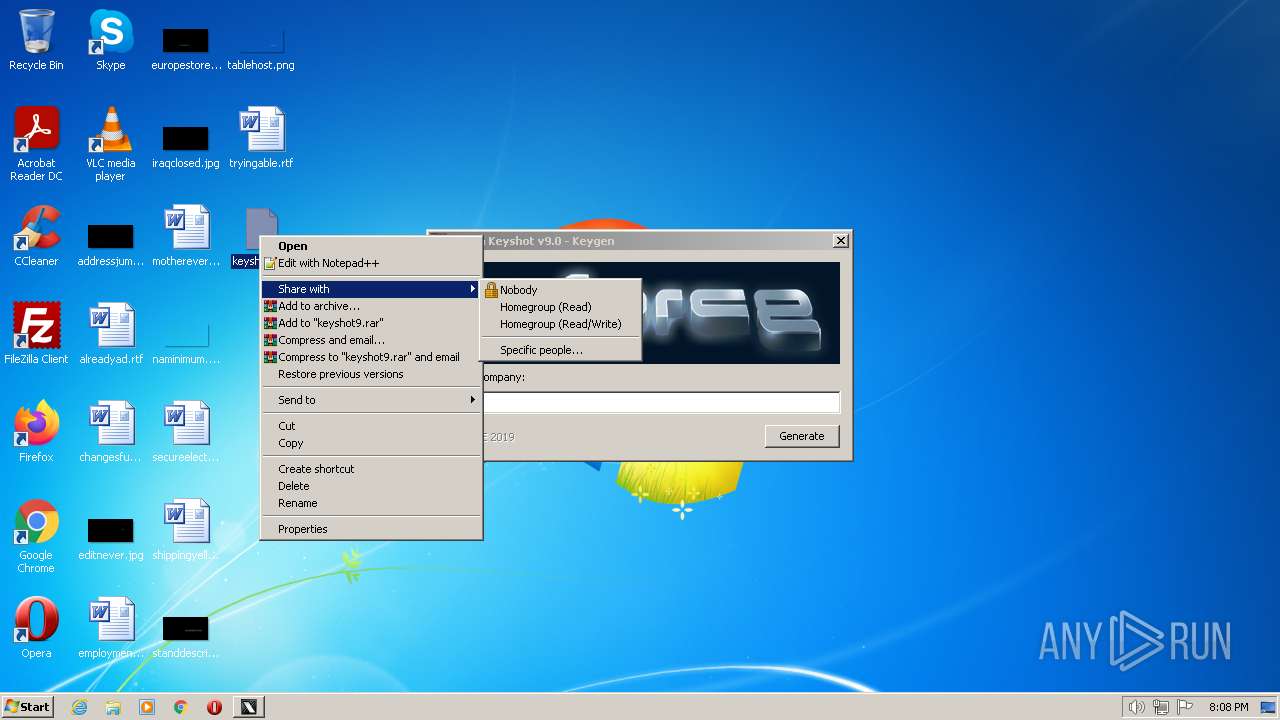Click the Company input field
Screen dimensions: 1280x720
pyautogui.click(x=661, y=402)
